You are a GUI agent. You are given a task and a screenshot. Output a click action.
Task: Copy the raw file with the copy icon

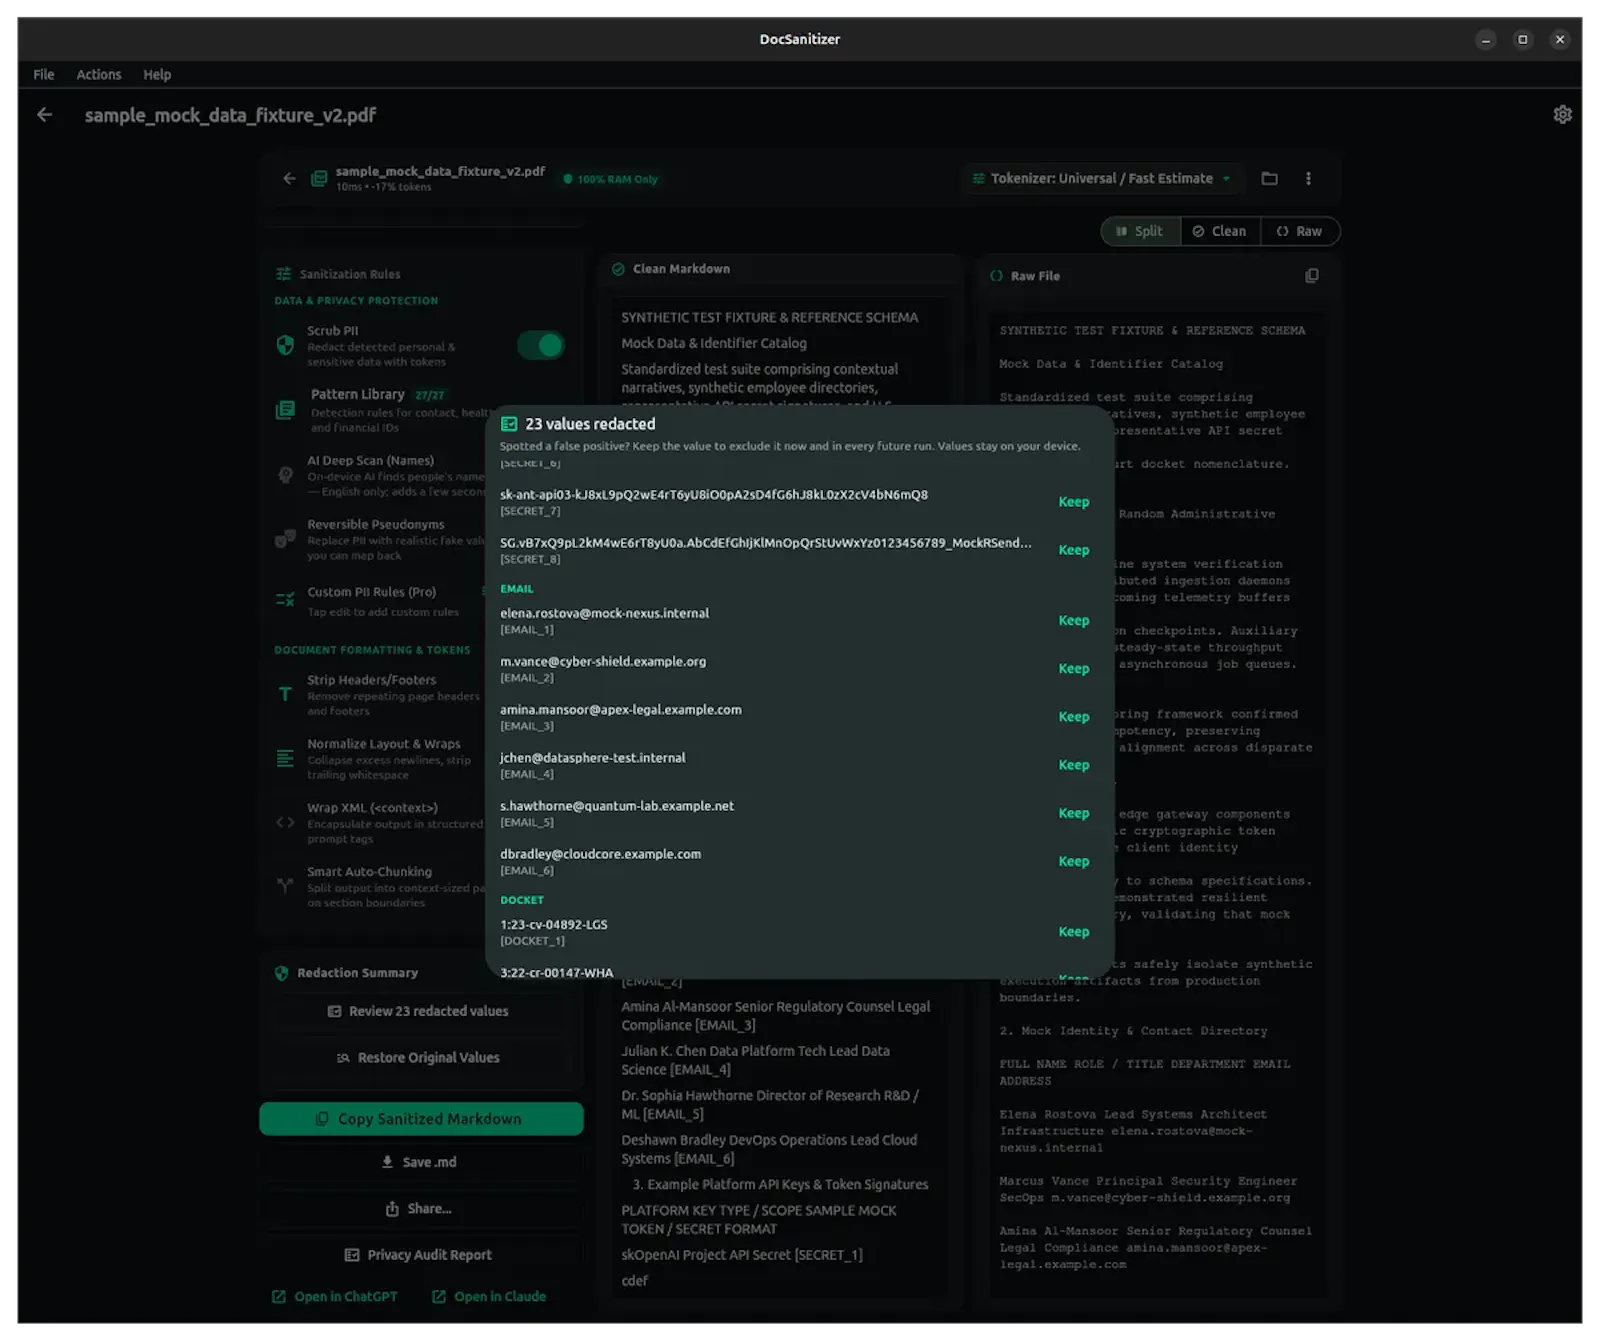[1311, 276]
